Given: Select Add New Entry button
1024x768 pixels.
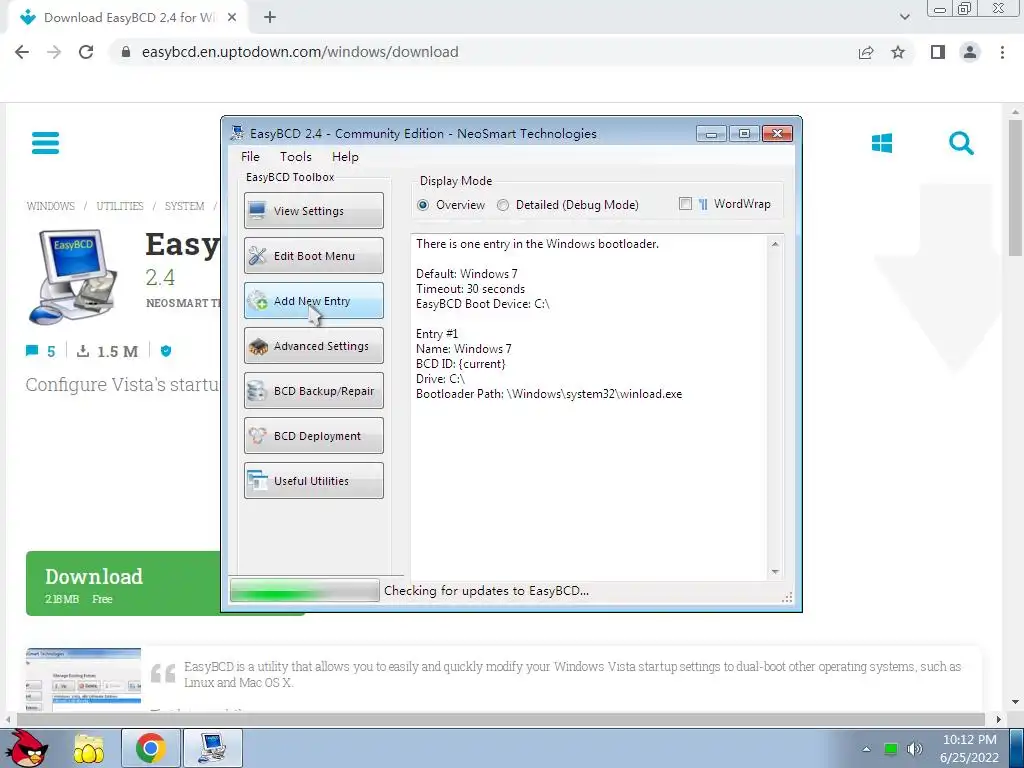Looking at the screenshot, I should coord(313,300).
